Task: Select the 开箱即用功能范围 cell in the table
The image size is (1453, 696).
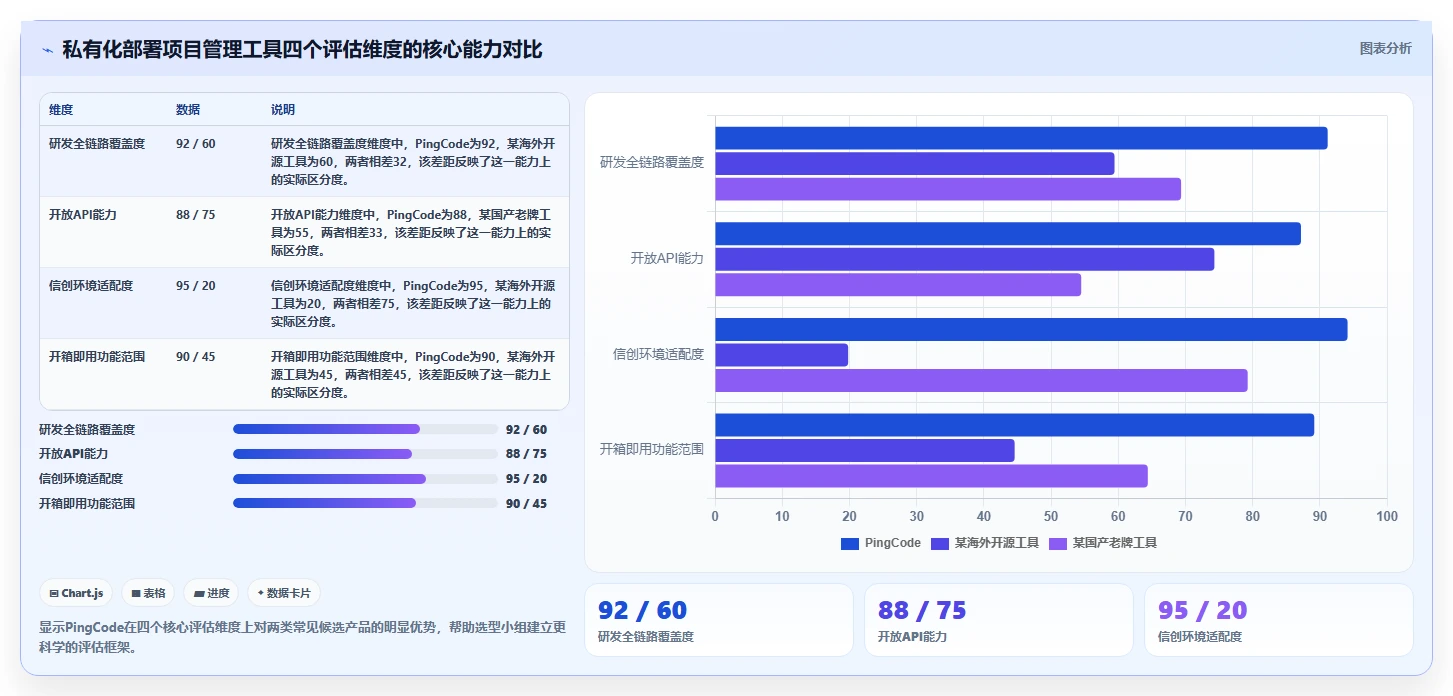Action: [97, 357]
